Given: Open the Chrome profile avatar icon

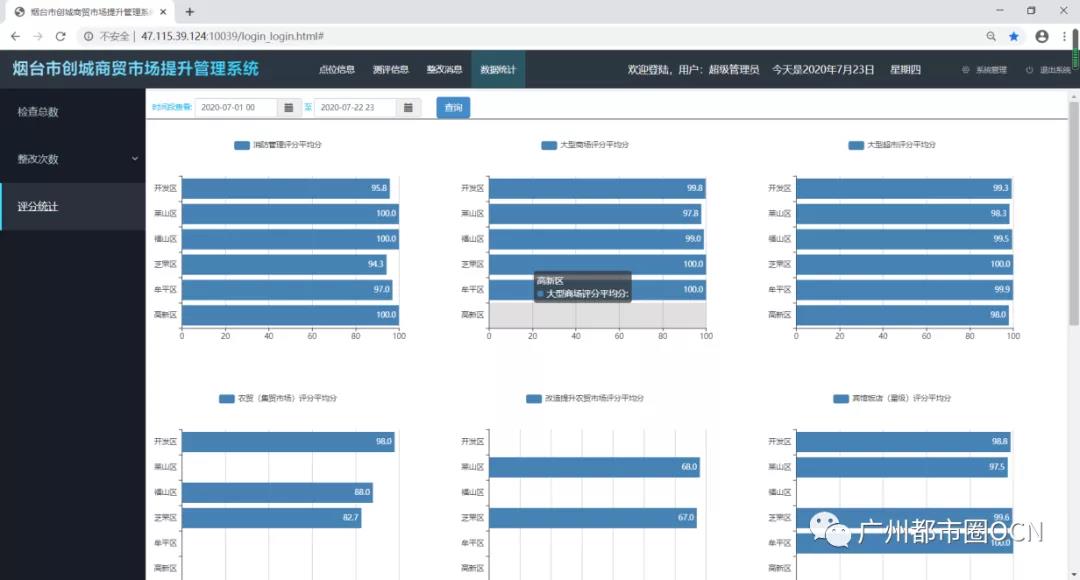Looking at the screenshot, I should [1042, 36].
